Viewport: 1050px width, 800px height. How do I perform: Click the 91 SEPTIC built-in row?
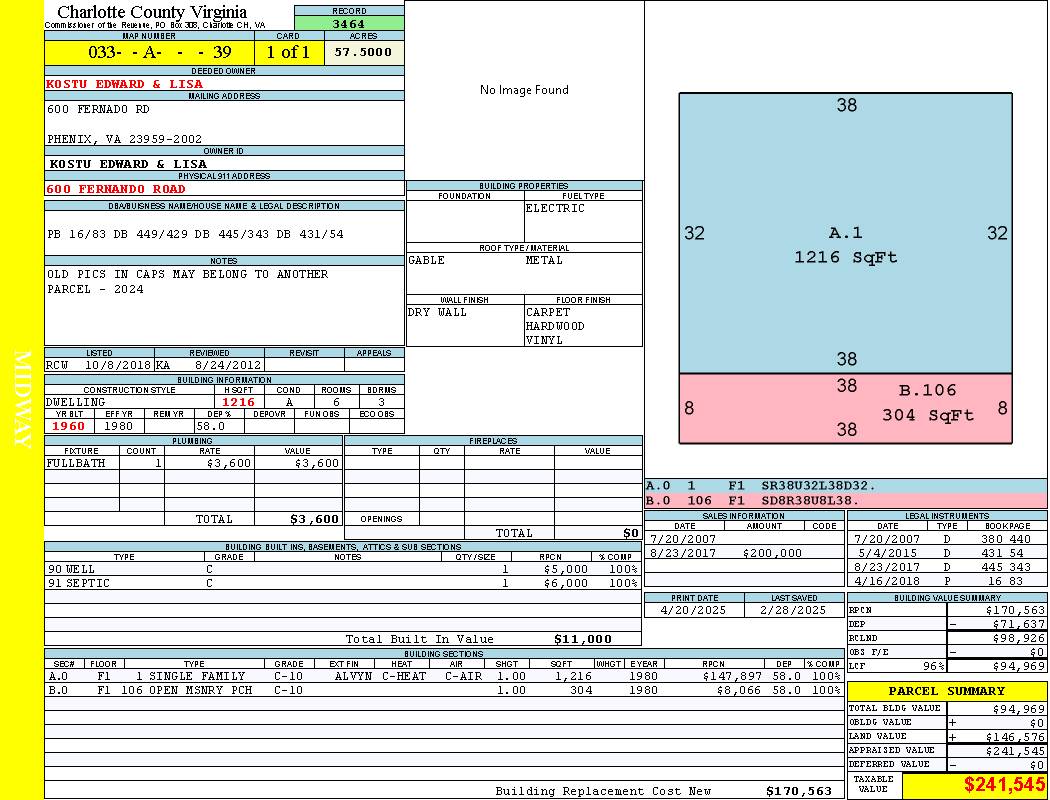343,583
